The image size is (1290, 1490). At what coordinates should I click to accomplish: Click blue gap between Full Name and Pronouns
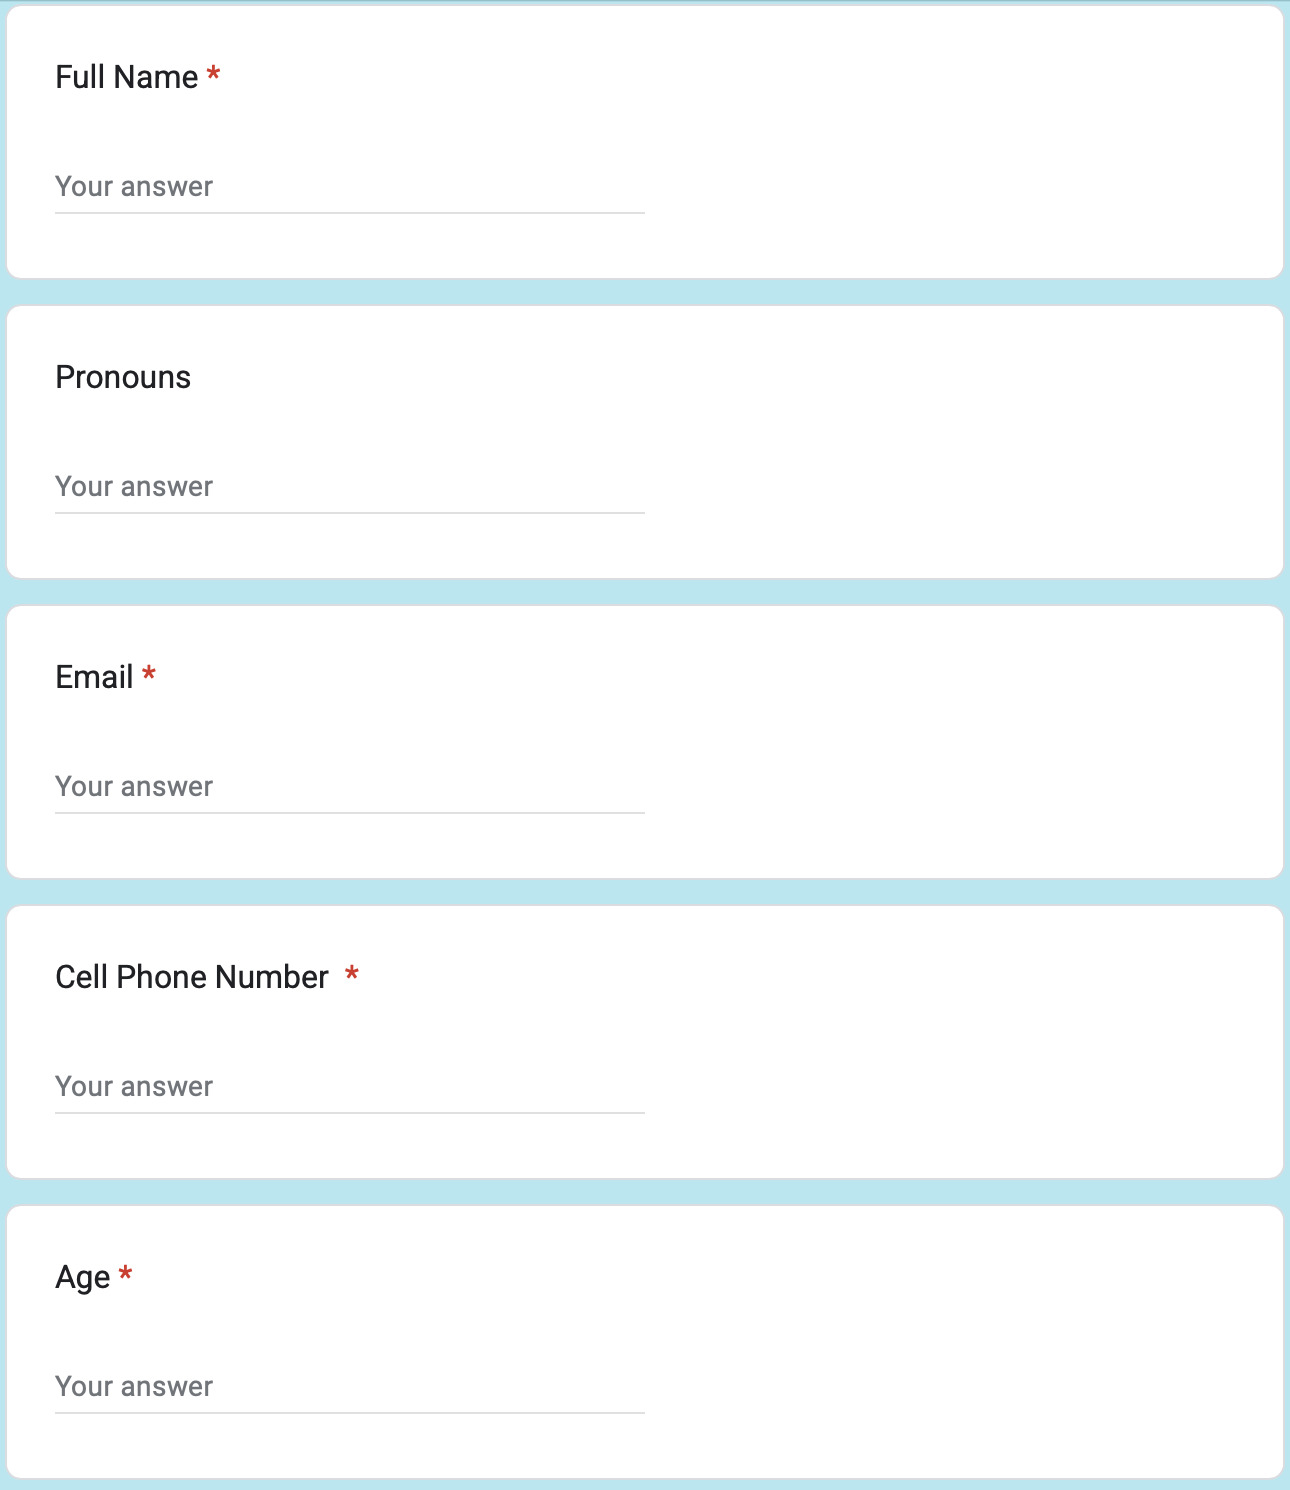(x=645, y=292)
